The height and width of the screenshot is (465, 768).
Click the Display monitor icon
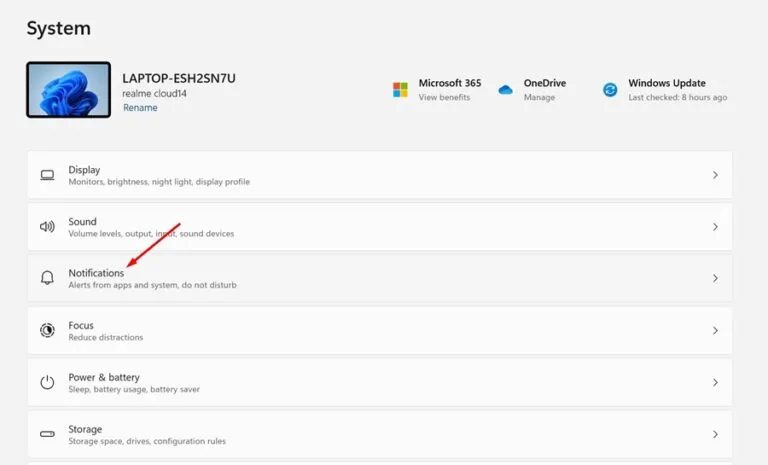47,175
